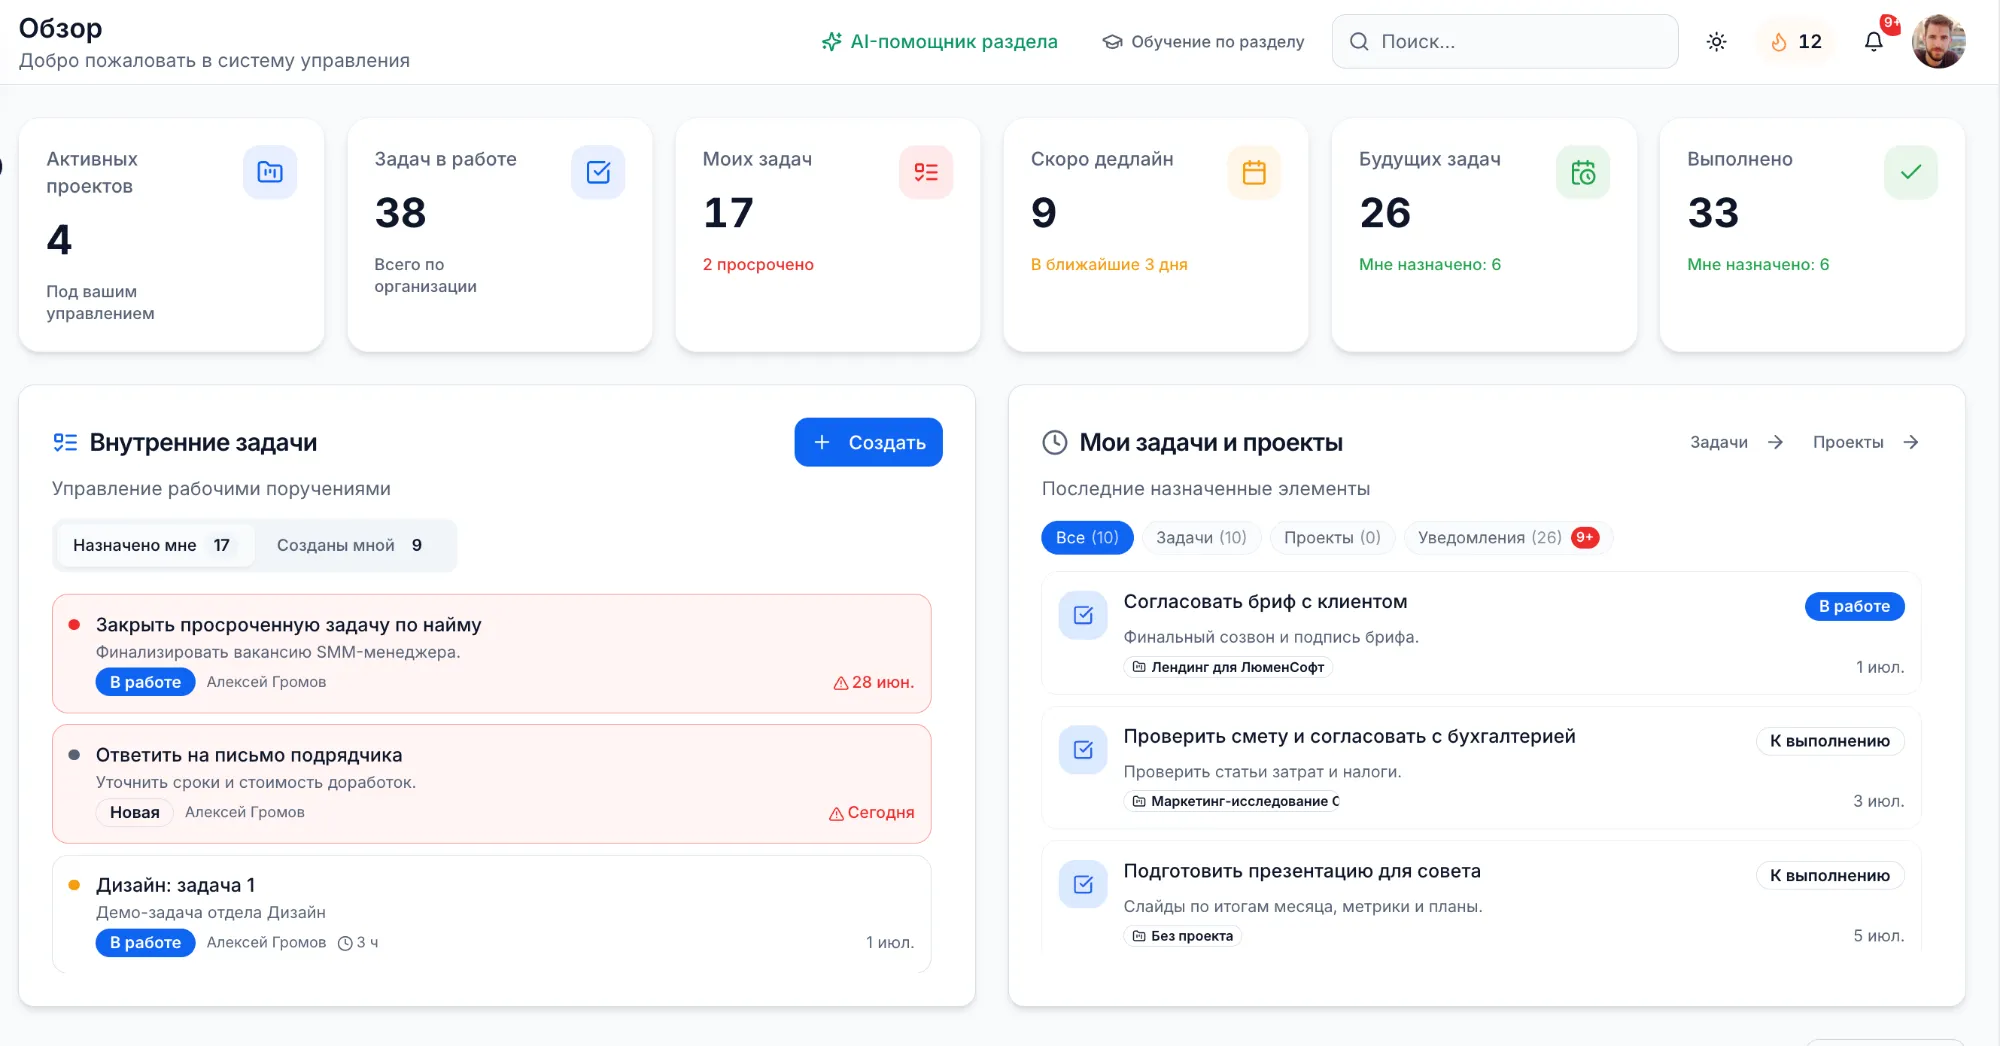Image resolution: width=2000 pixels, height=1046 pixels.
Task: Open the Выполнено card
Action: click(1812, 235)
